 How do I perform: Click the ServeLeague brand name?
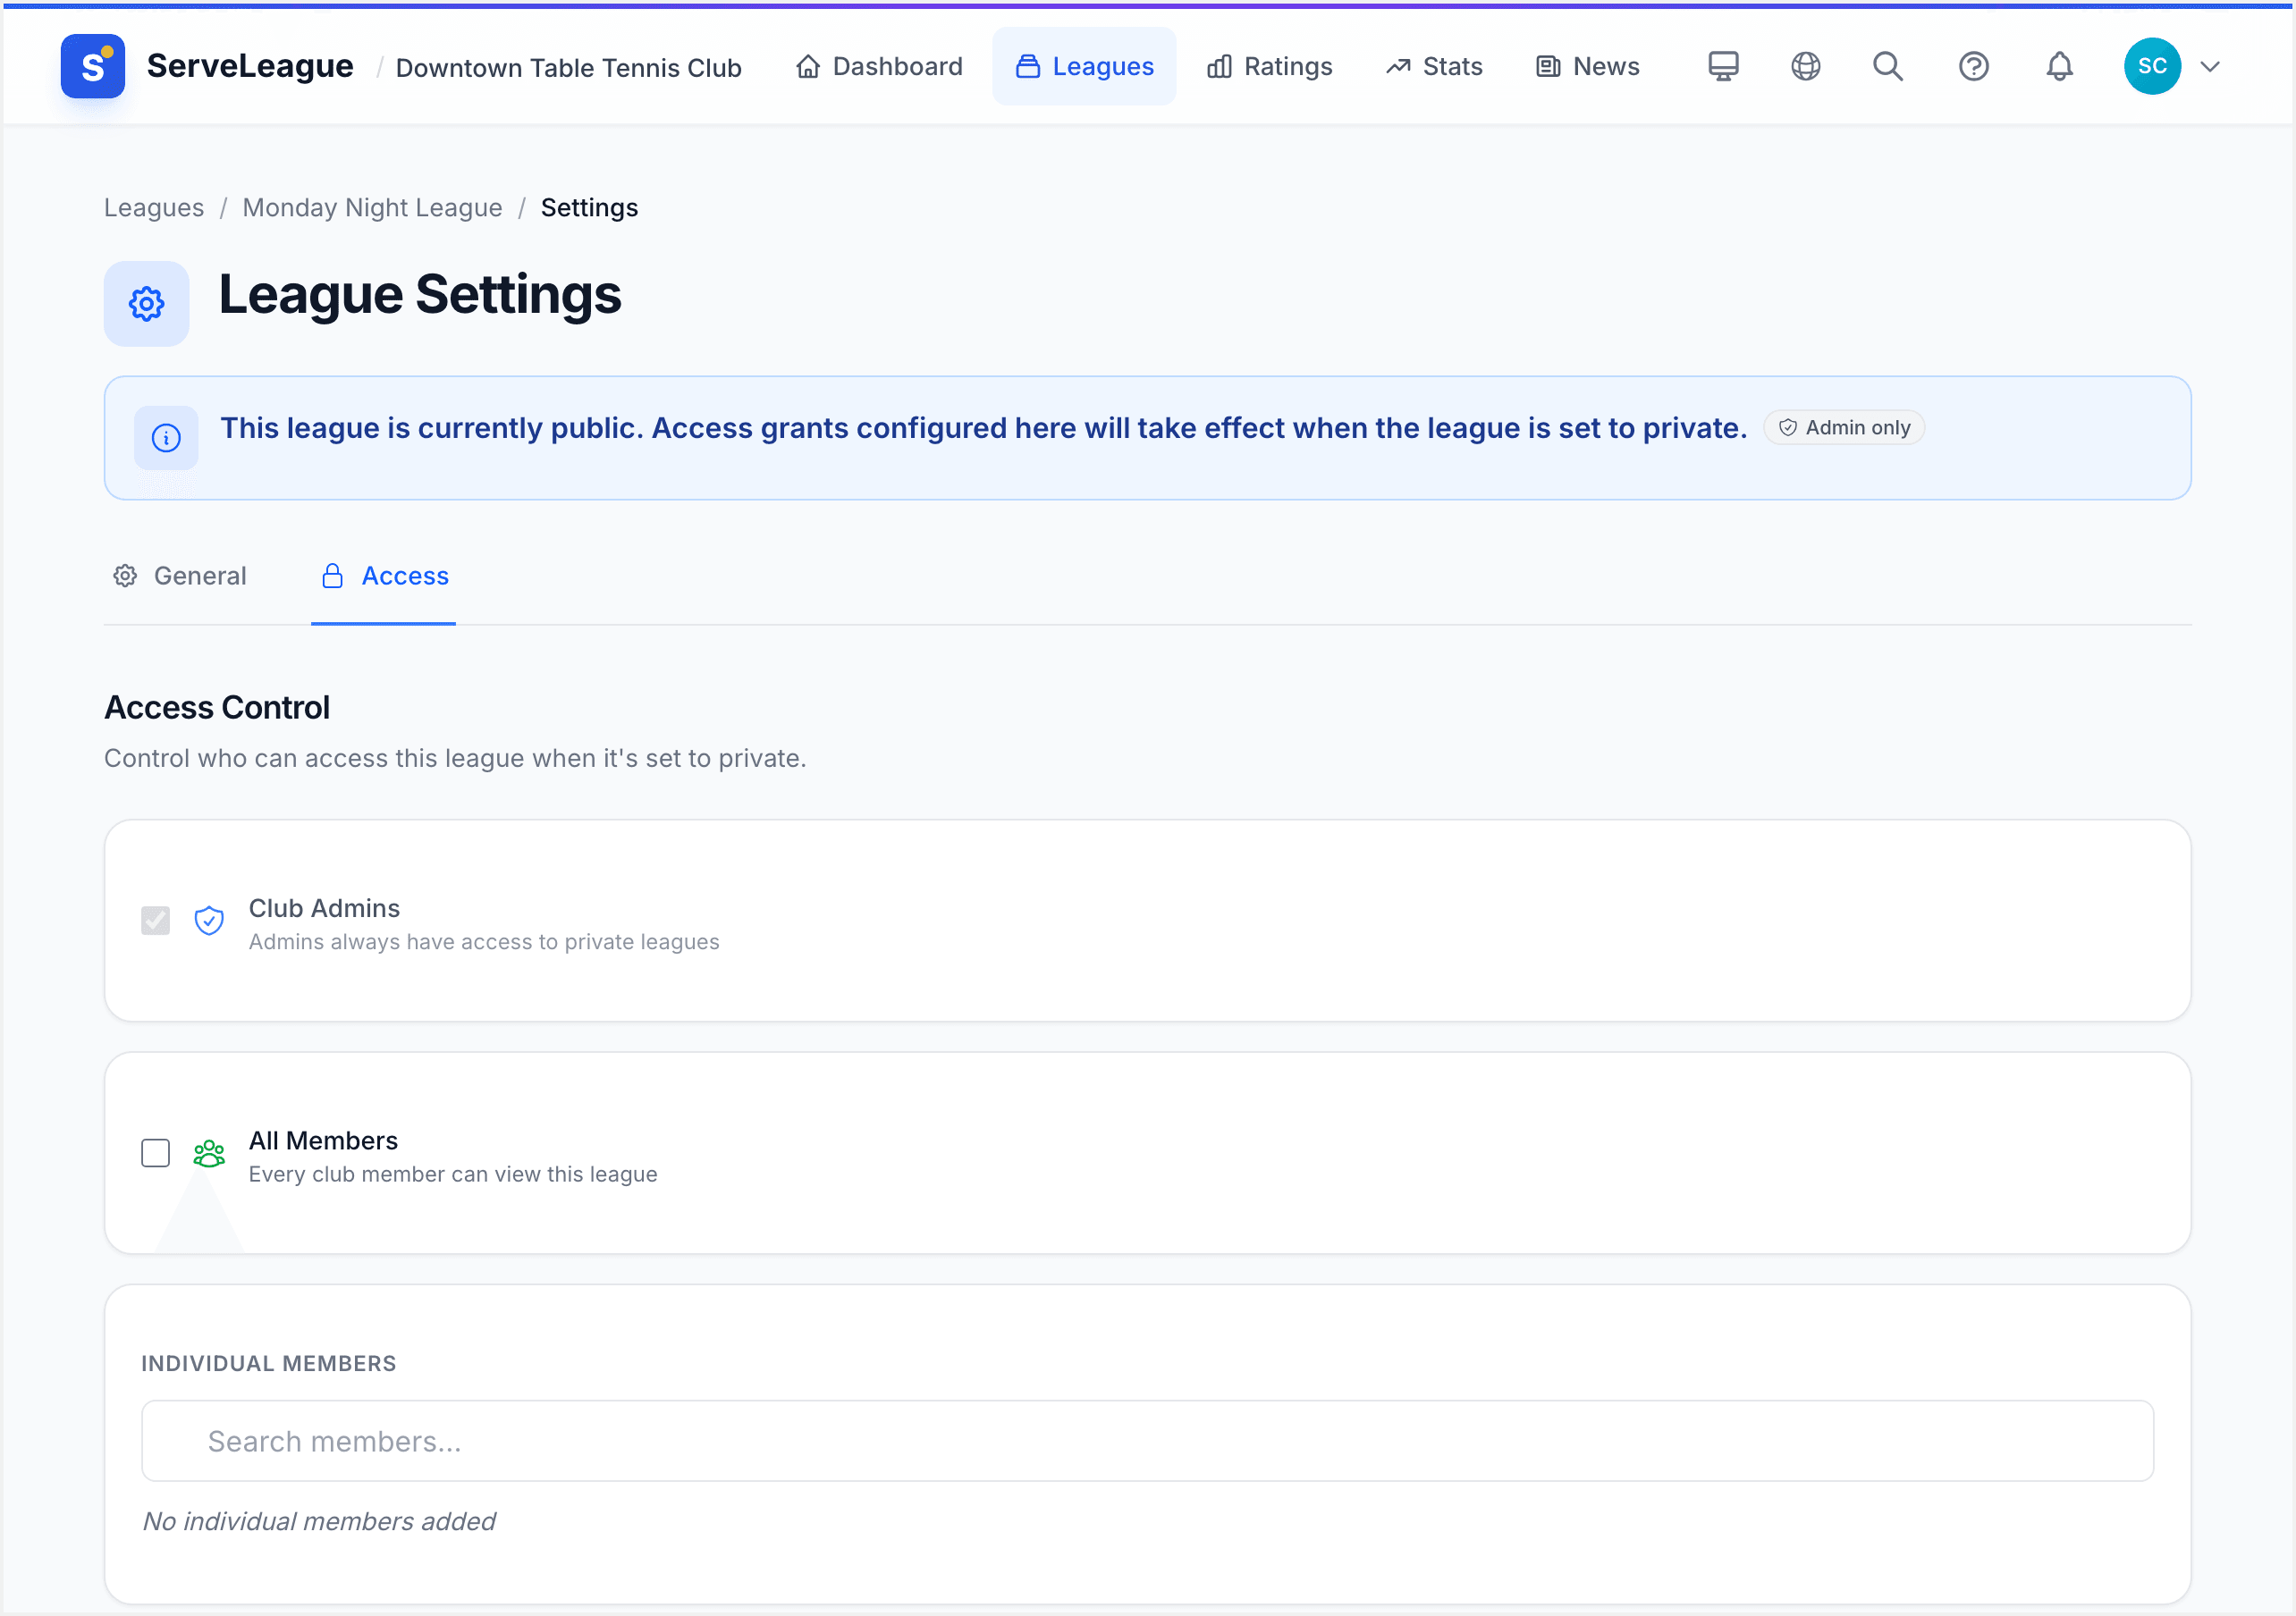250,66
